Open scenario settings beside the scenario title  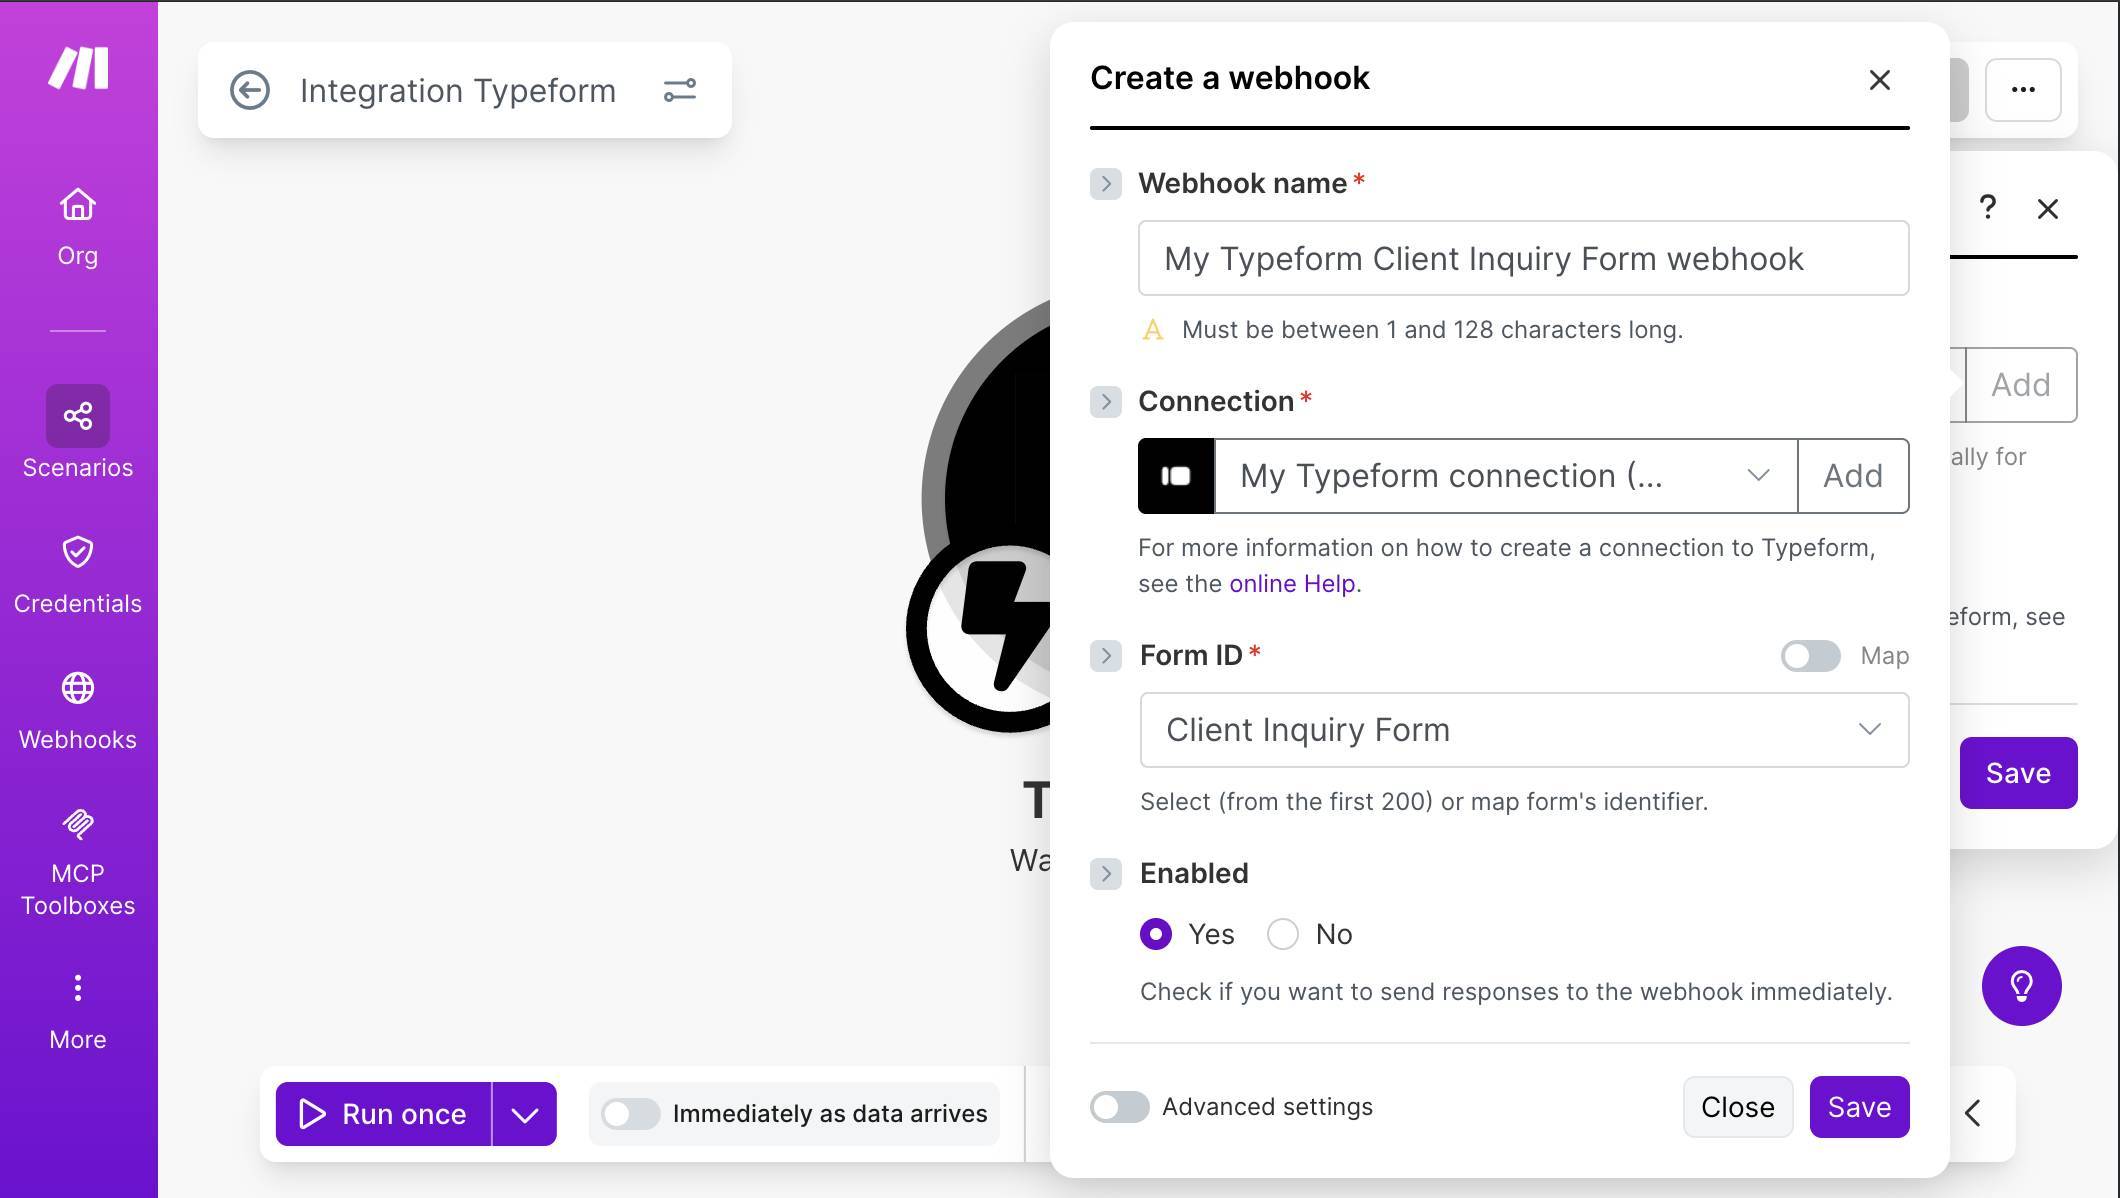680,90
